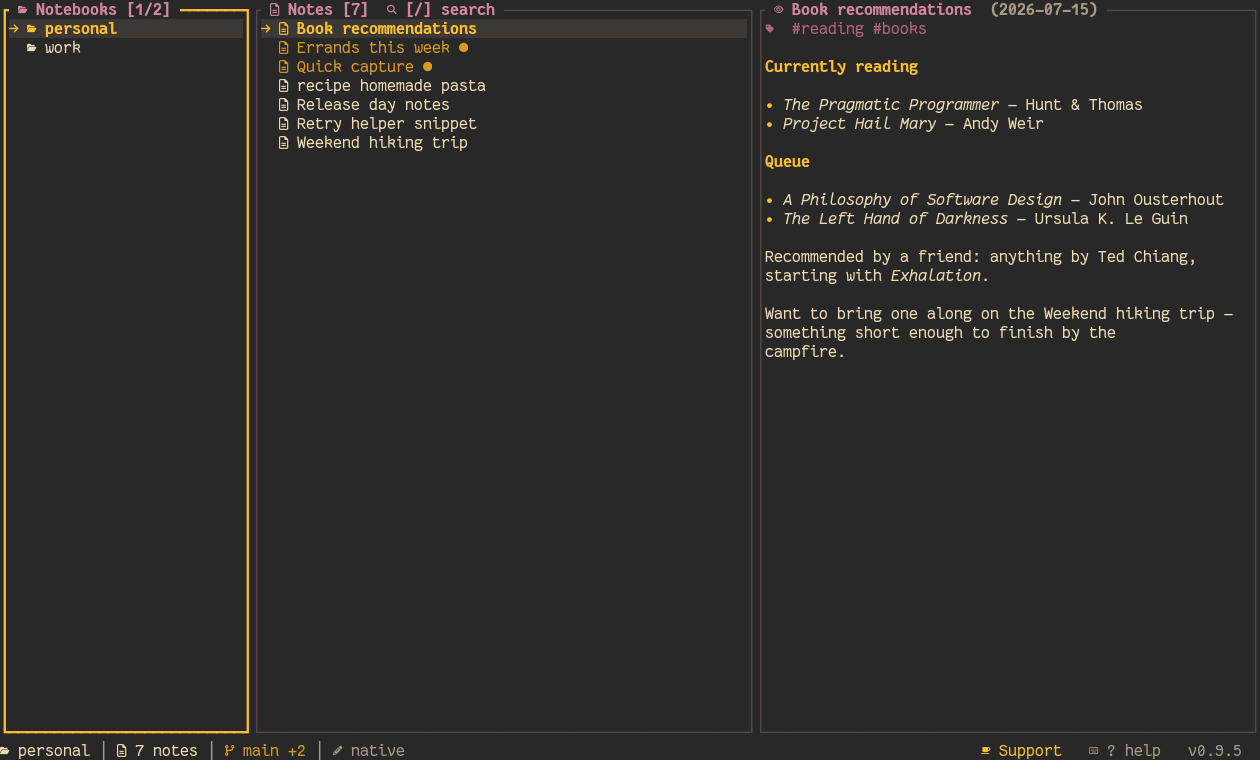Open the Errands this week note
1260x760 pixels.
point(504,48)
